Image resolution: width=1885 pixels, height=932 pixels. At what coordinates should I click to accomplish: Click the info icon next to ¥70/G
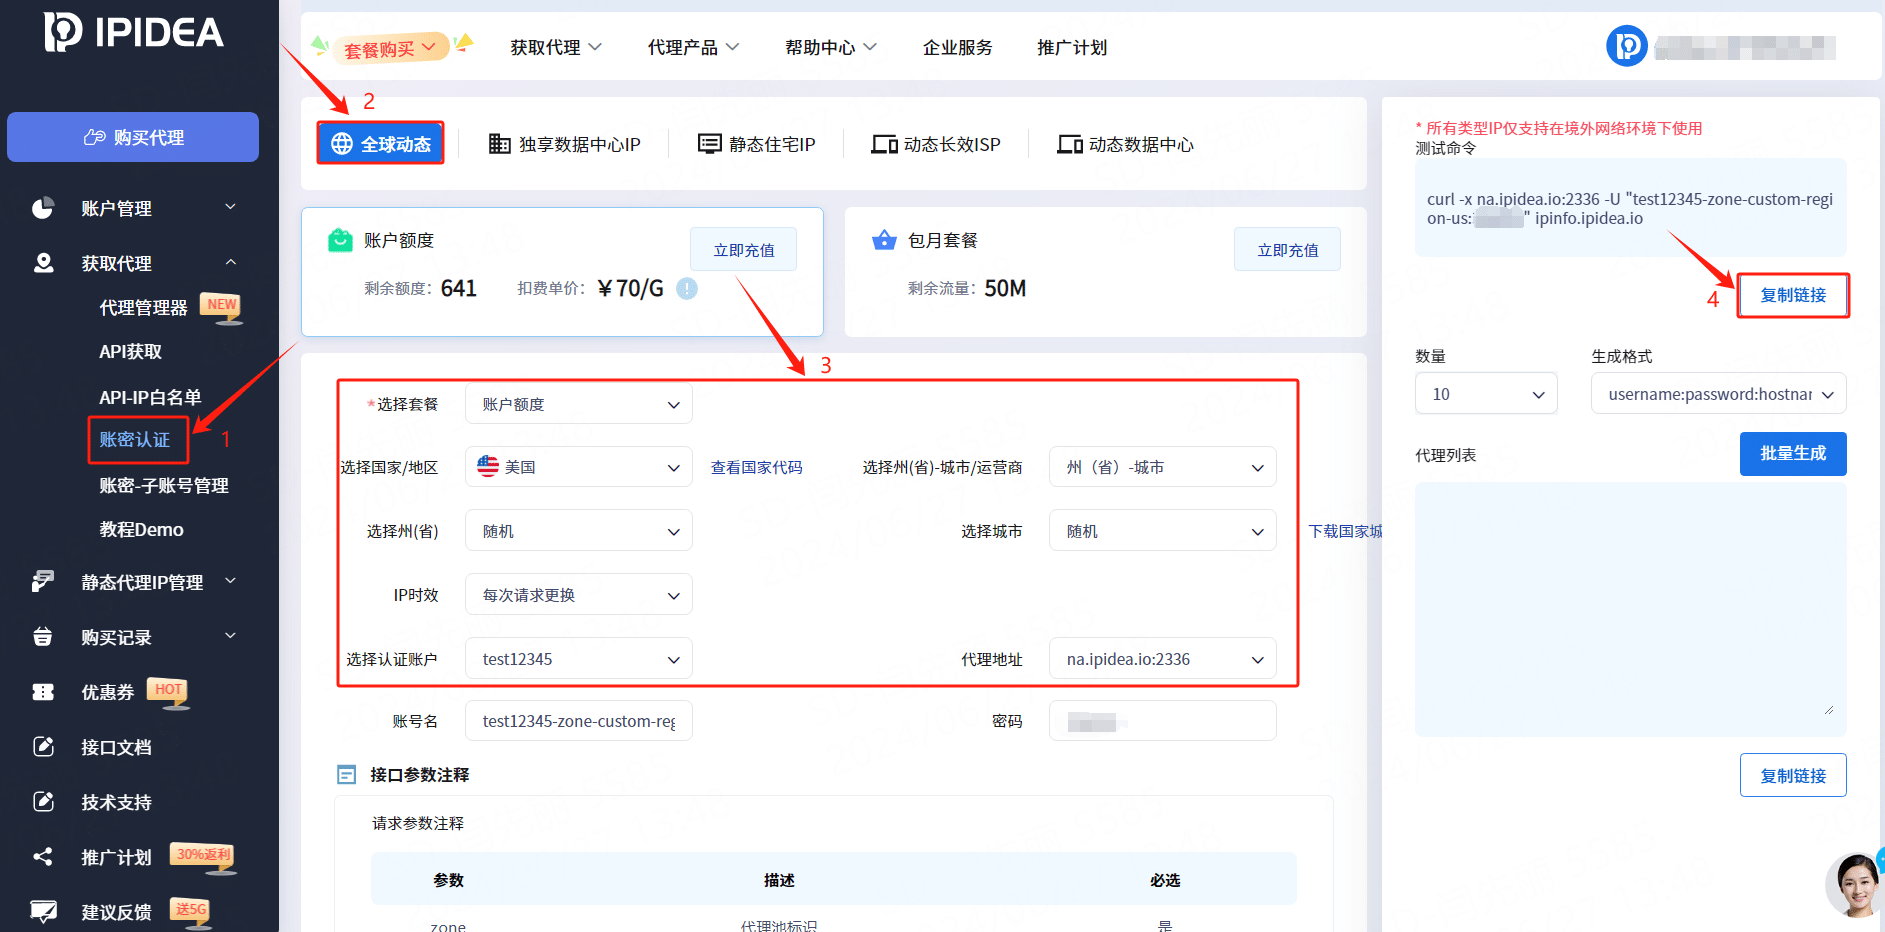tap(687, 289)
